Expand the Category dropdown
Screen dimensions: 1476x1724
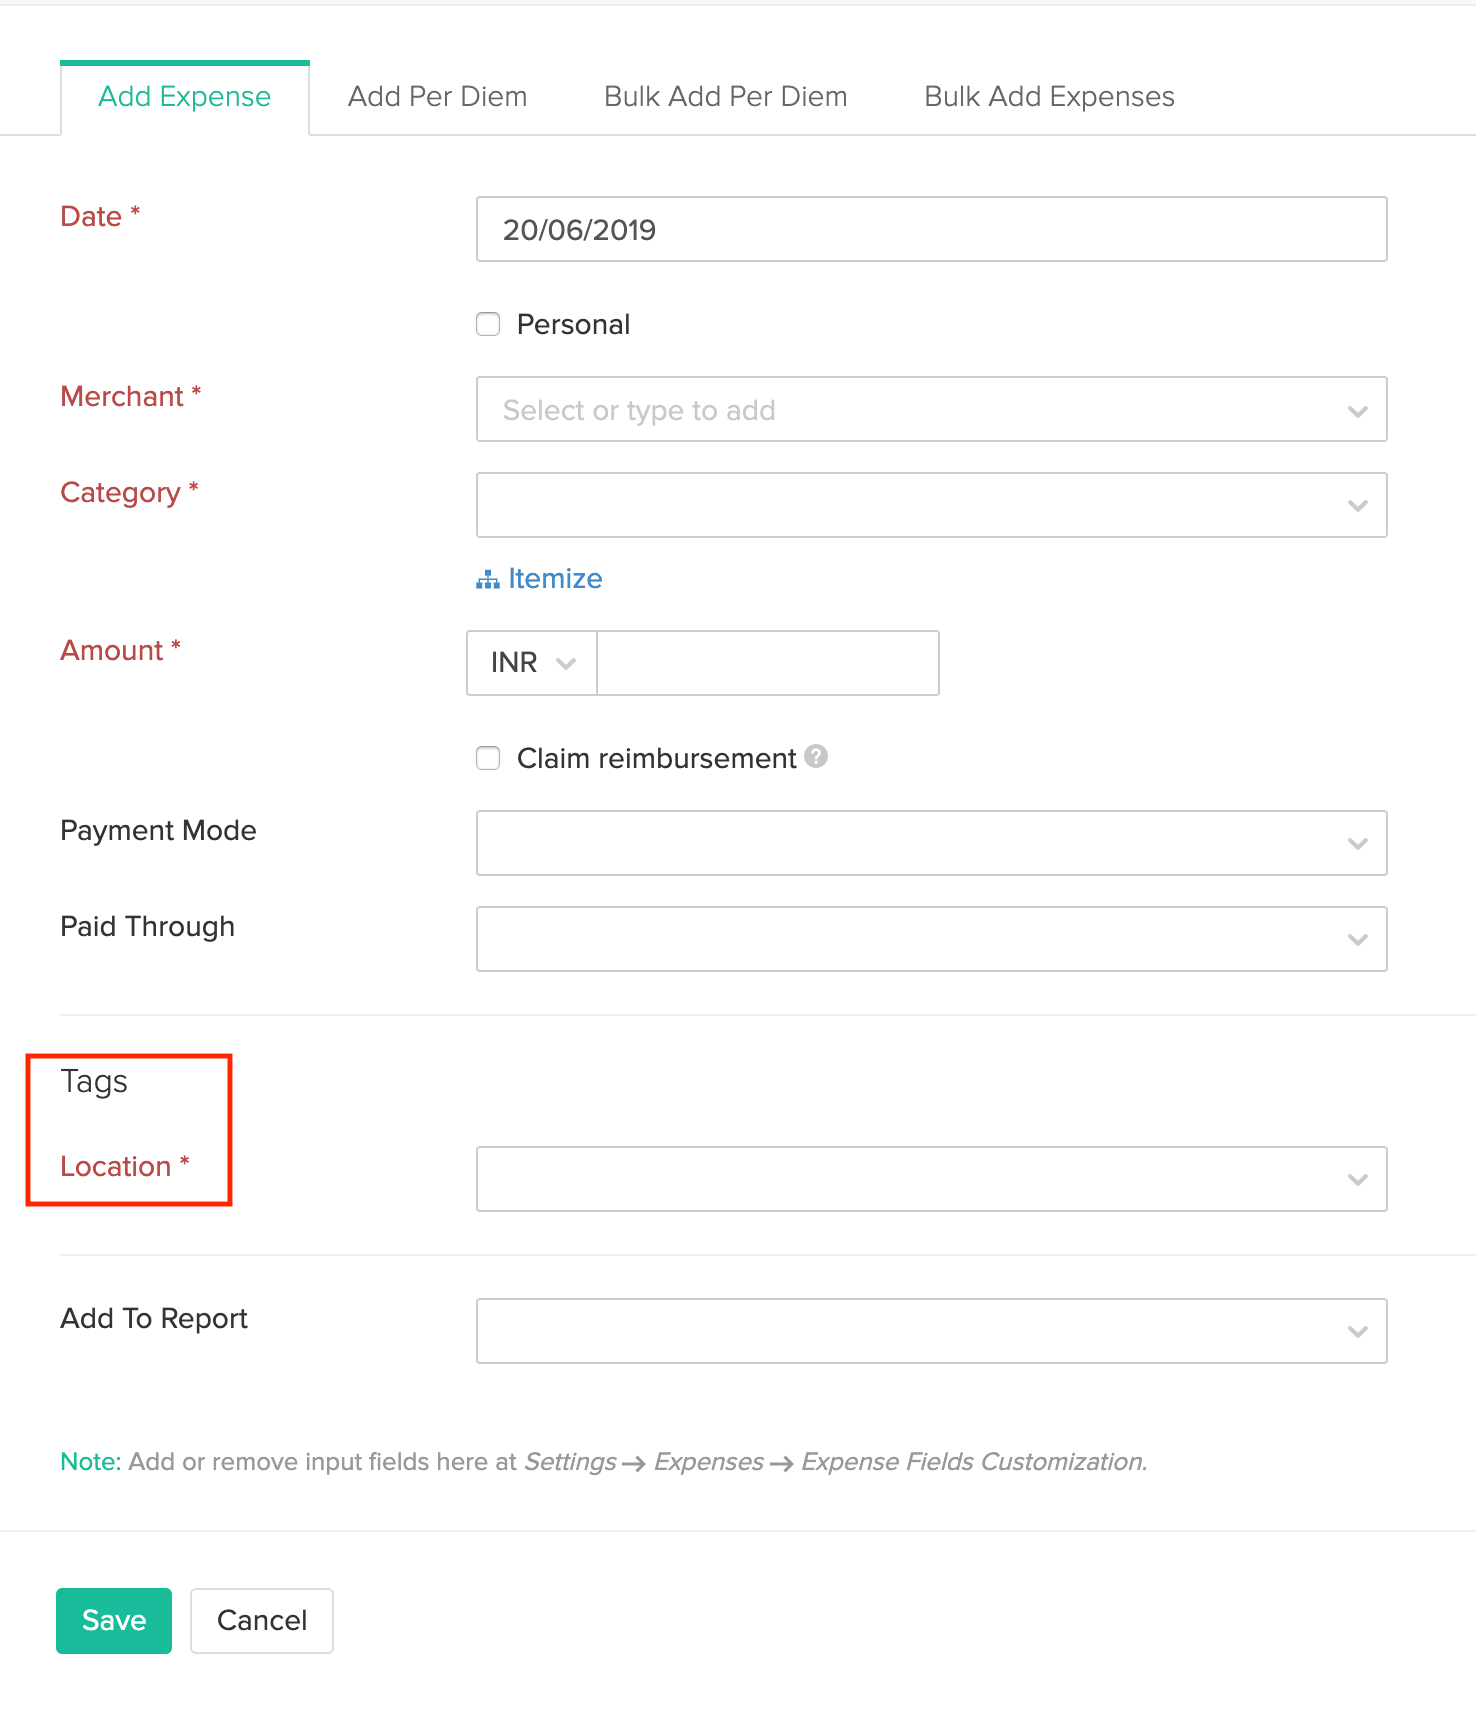(x=931, y=505)
